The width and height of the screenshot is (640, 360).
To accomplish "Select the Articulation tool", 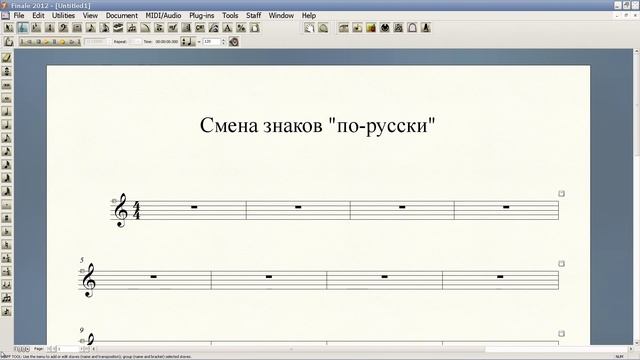I will click(x=159, y=28).
